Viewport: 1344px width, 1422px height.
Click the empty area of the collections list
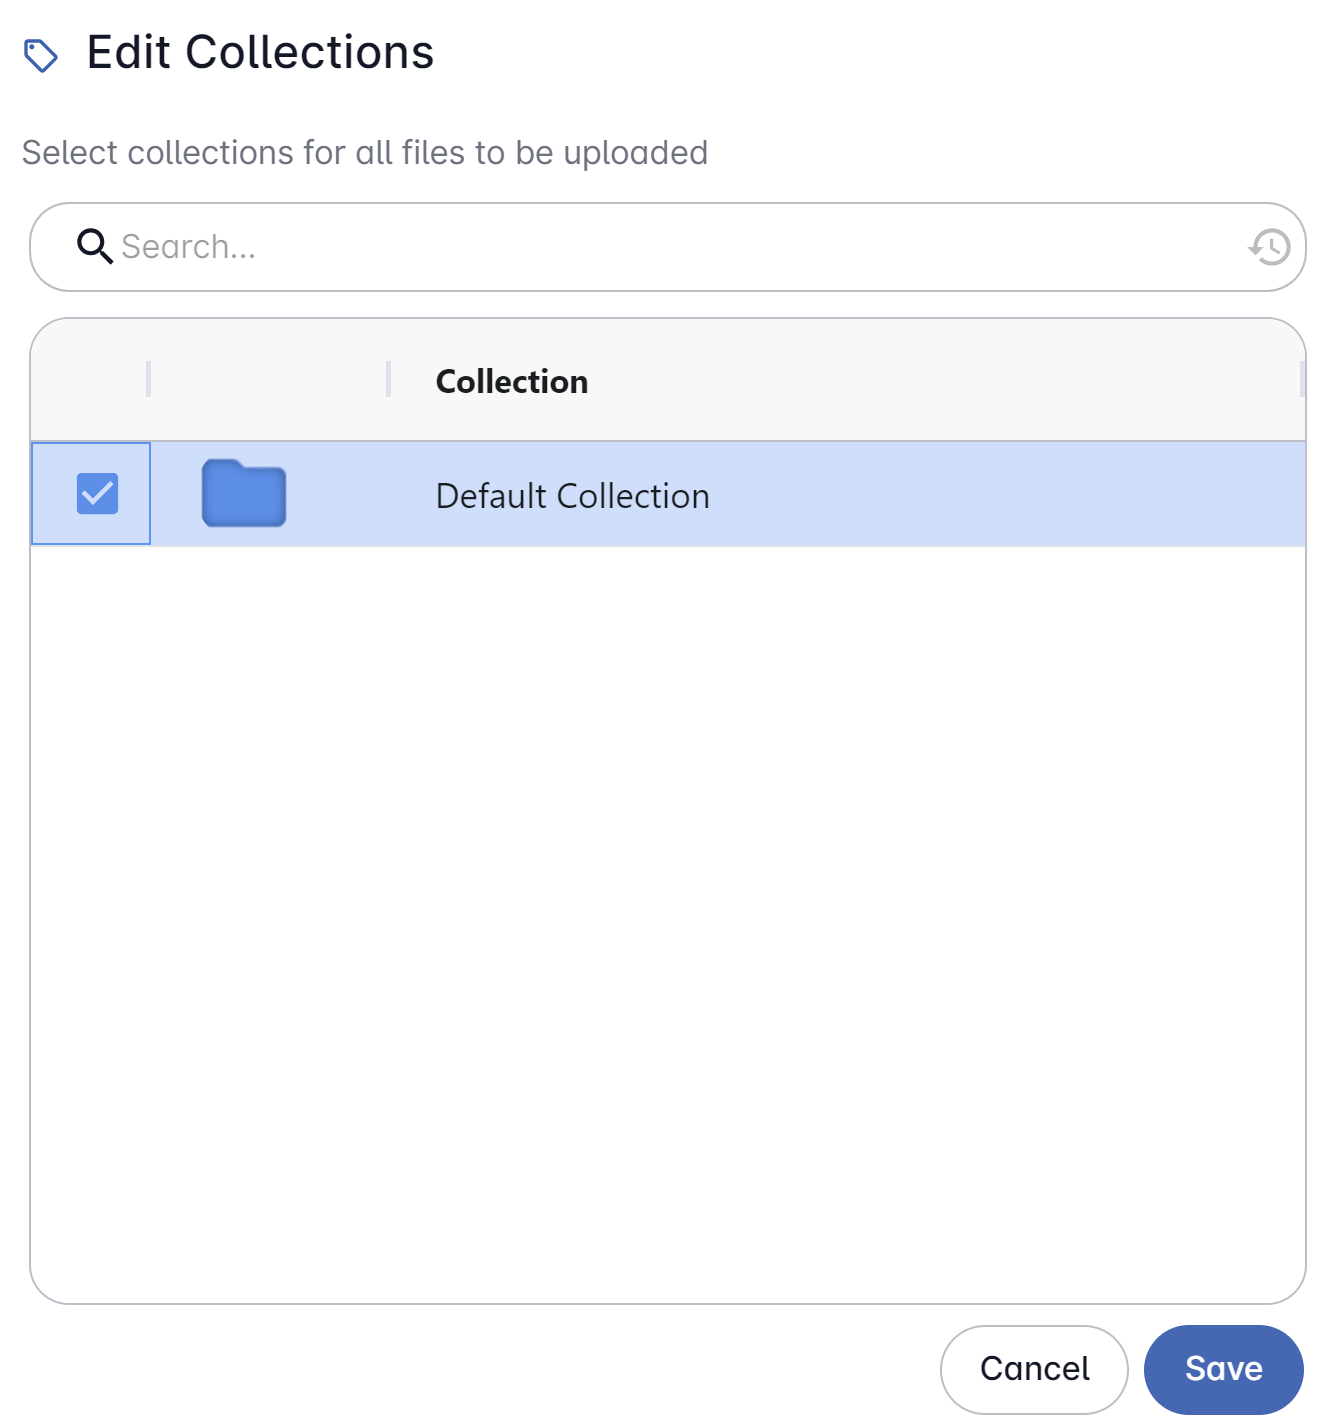(668, 924)
